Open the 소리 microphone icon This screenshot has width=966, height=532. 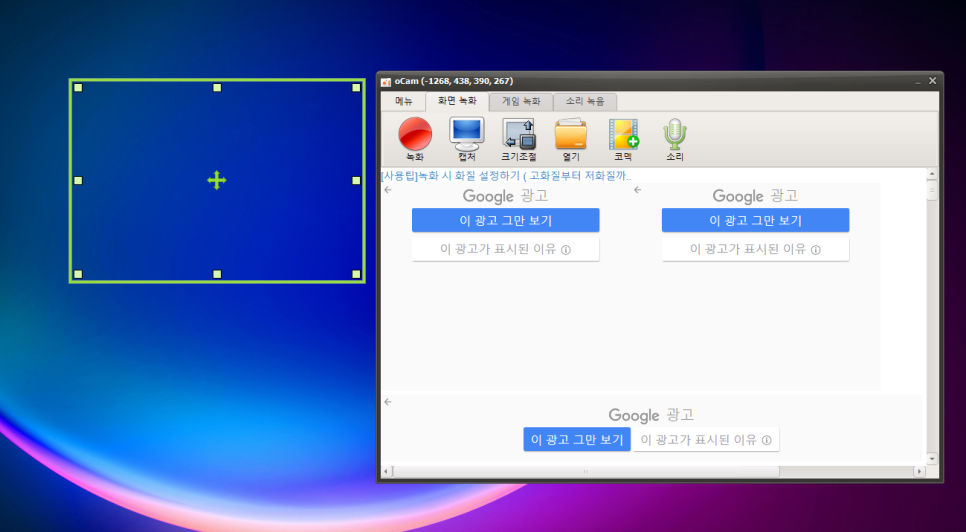[x=675, y=139]
